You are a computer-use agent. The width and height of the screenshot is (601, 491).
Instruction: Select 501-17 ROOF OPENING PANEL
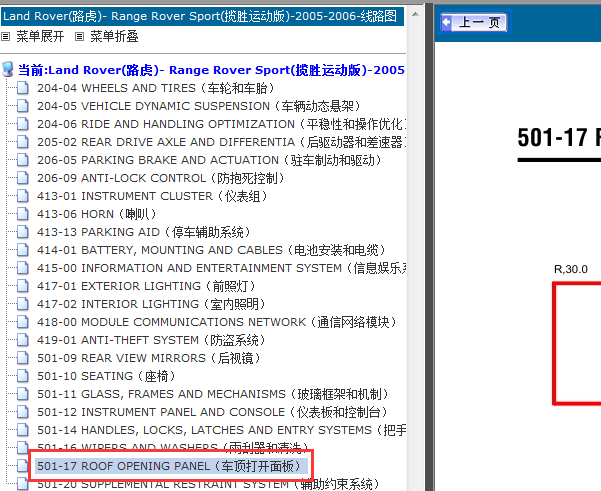point(171,466)
